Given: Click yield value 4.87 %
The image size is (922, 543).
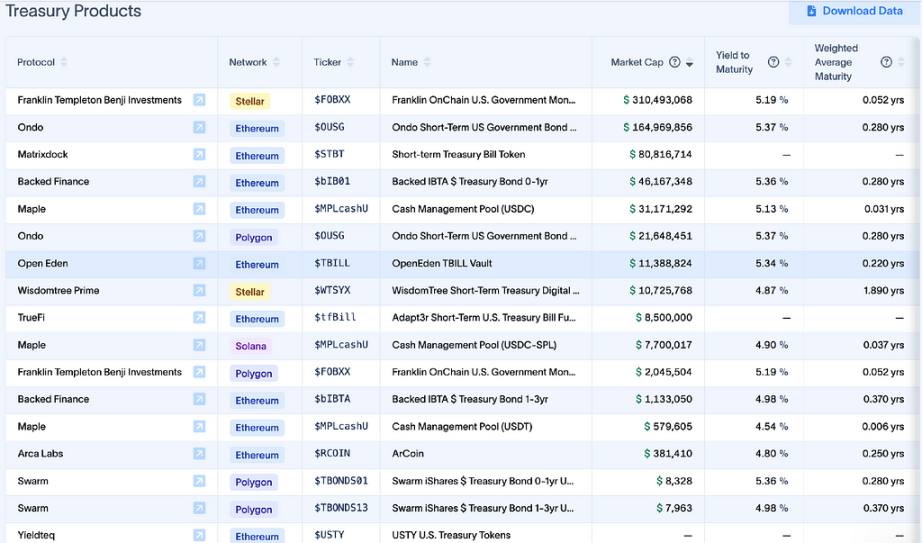Looking at the screenshot, I should point(771,290).
